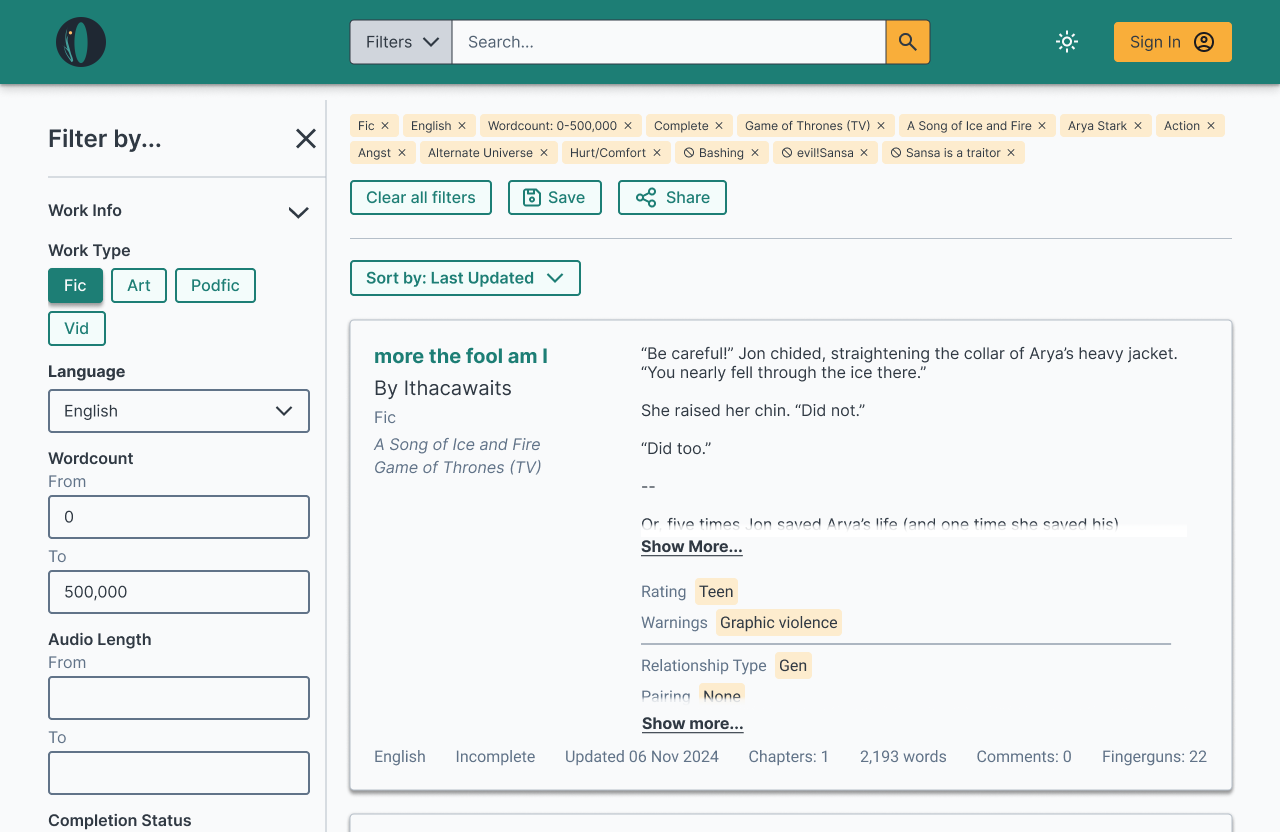Image resolution: width=1280 pixels, height=832 pixels.
Task: Click Audio Length To field
Action: 179,773
